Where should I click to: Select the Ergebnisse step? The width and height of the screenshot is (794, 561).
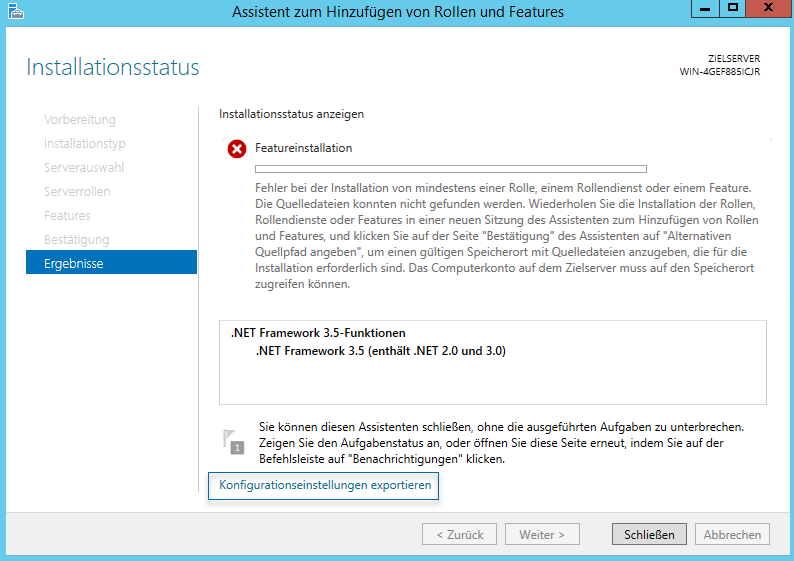pyautogui.click(x=111, y=262)
